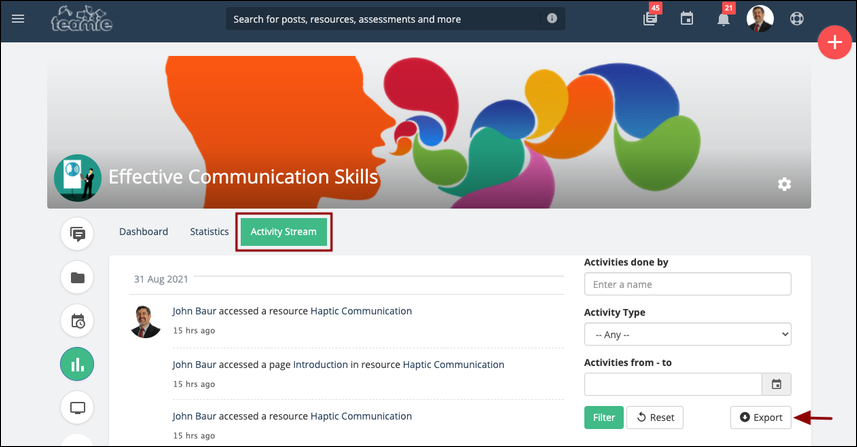This screenshot has width=857, height=447.
Task: Click the 31 Aug 2021 date heading
Action: 161,279
